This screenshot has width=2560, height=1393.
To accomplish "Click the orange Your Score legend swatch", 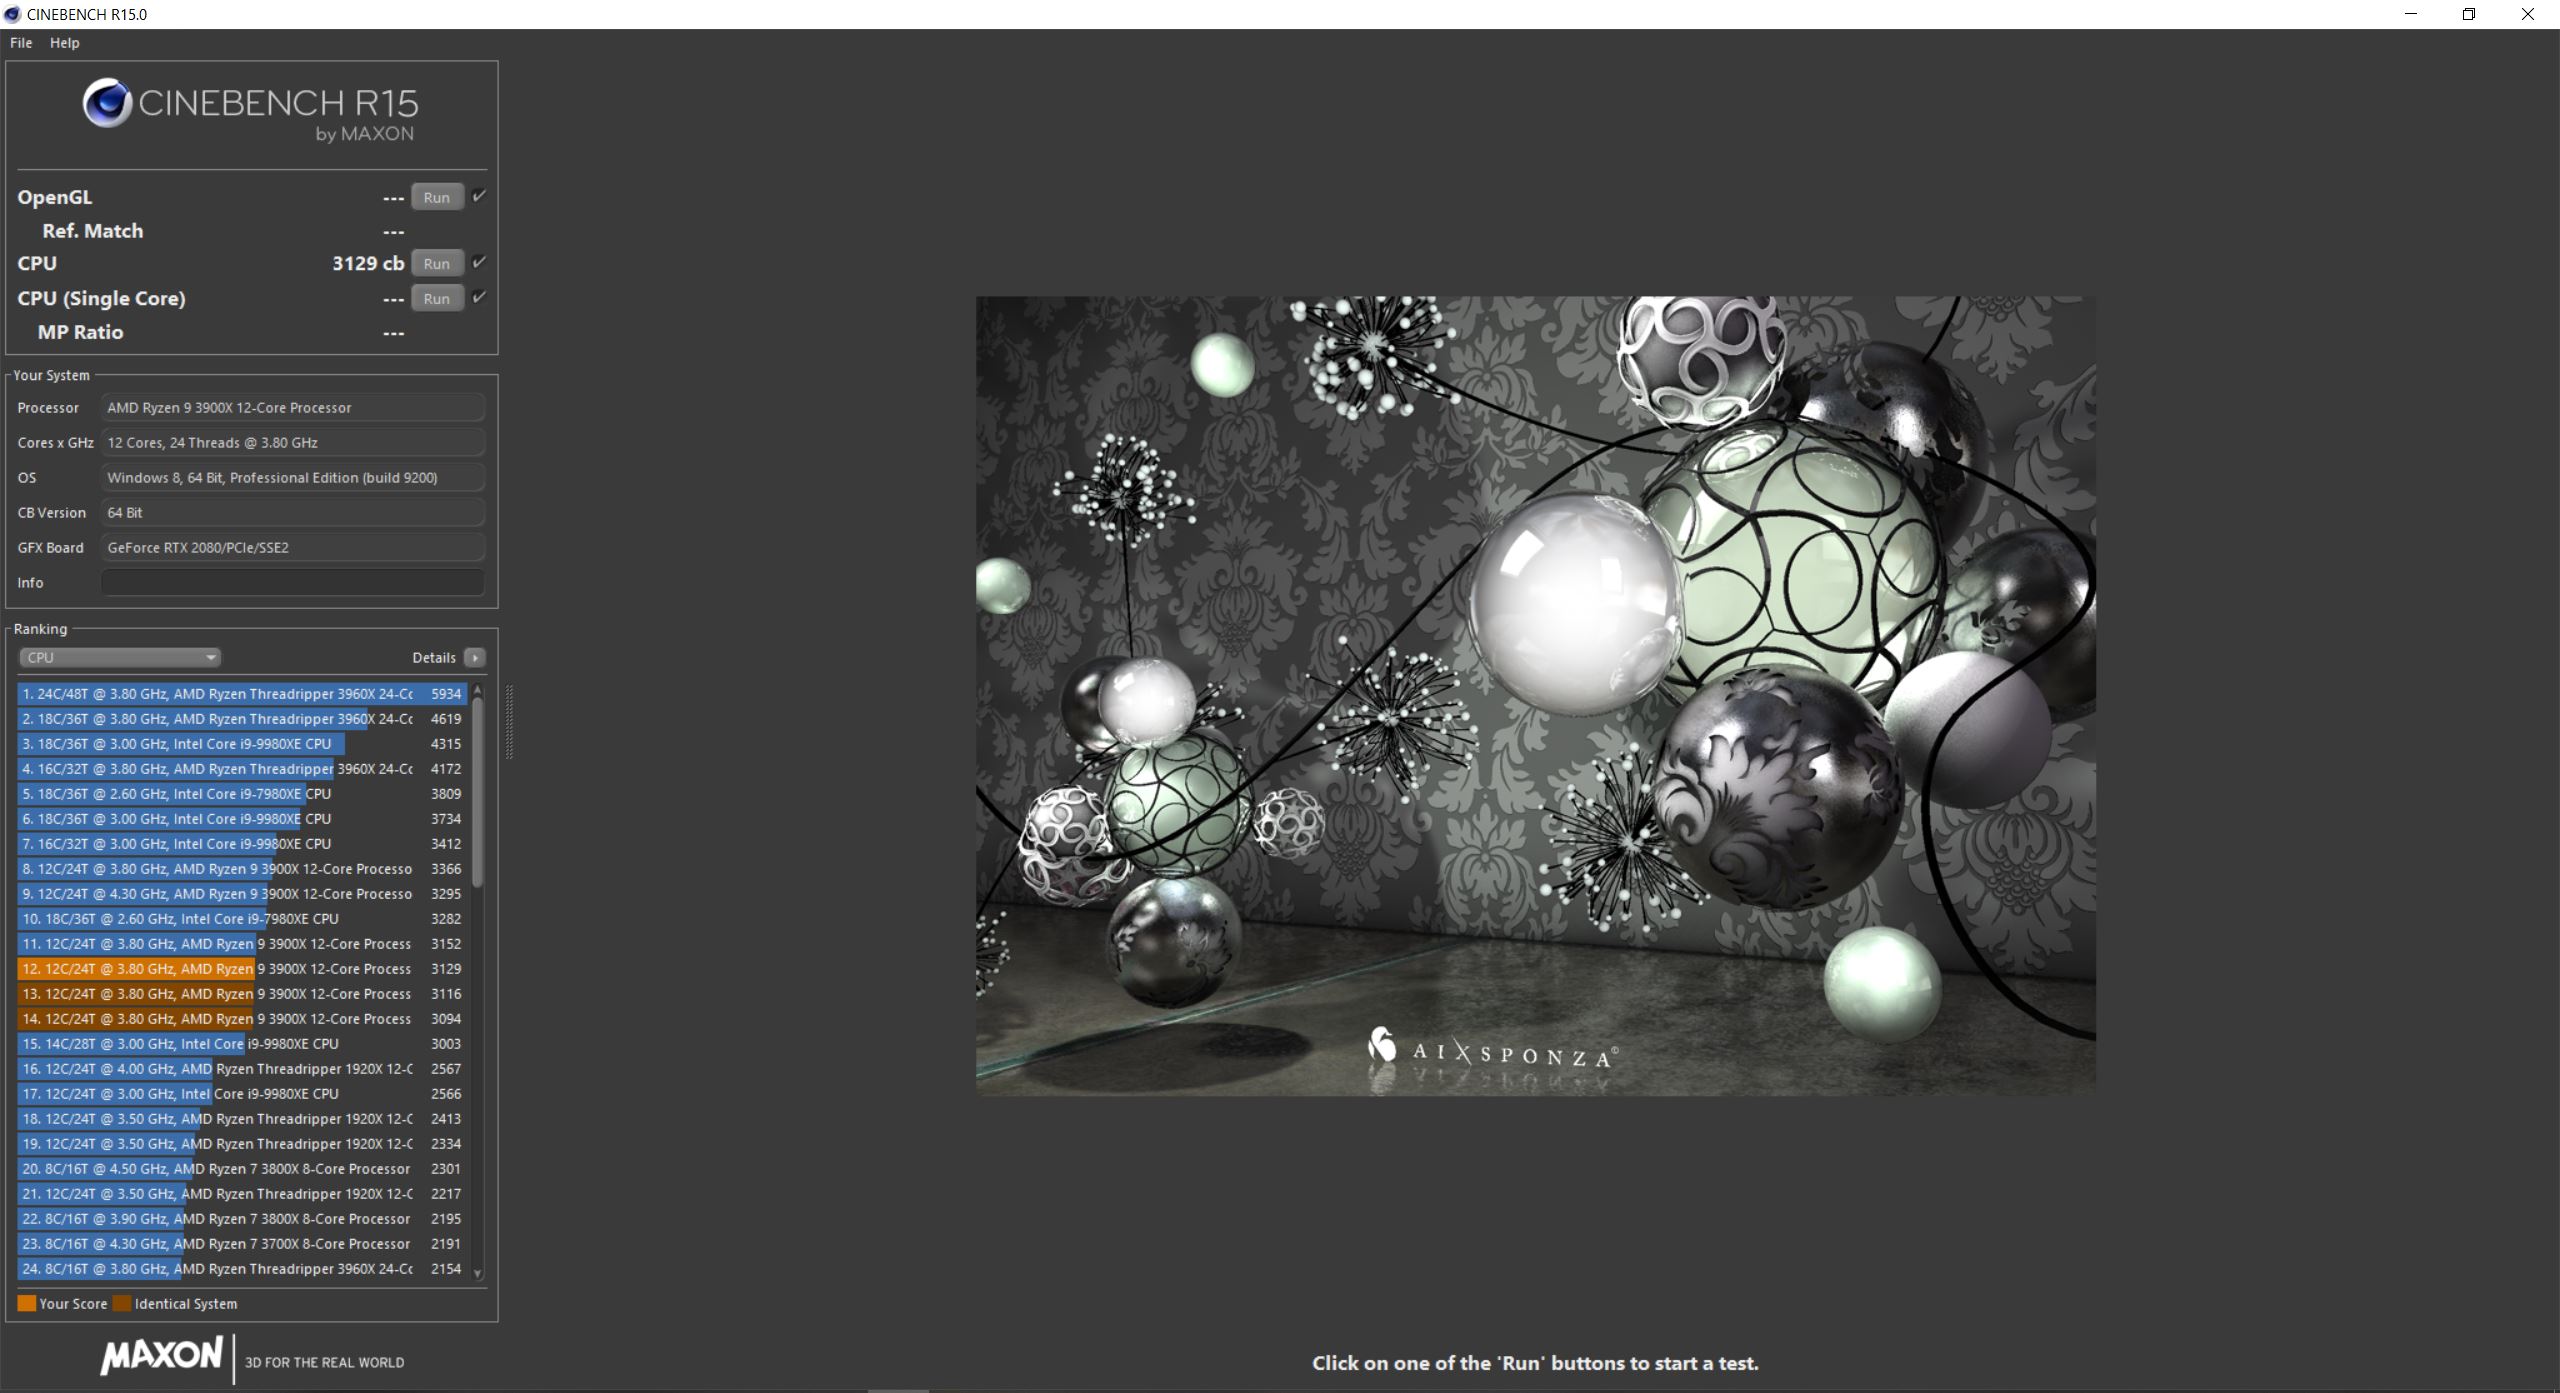I will (x=25, y=1303).
